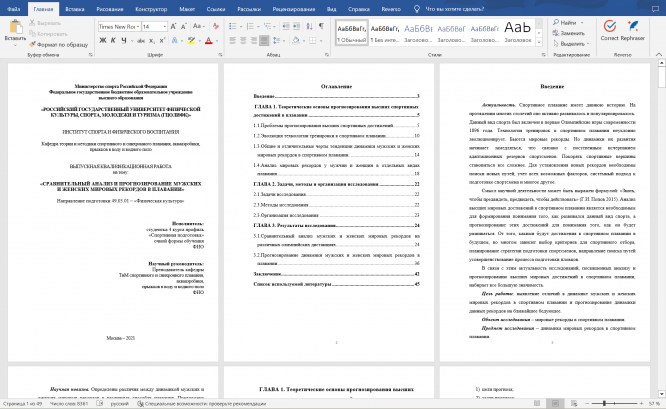Click the vertical scrollbar down arrow
This screenshot has height=409, width=666.
[x=661, y=394]
